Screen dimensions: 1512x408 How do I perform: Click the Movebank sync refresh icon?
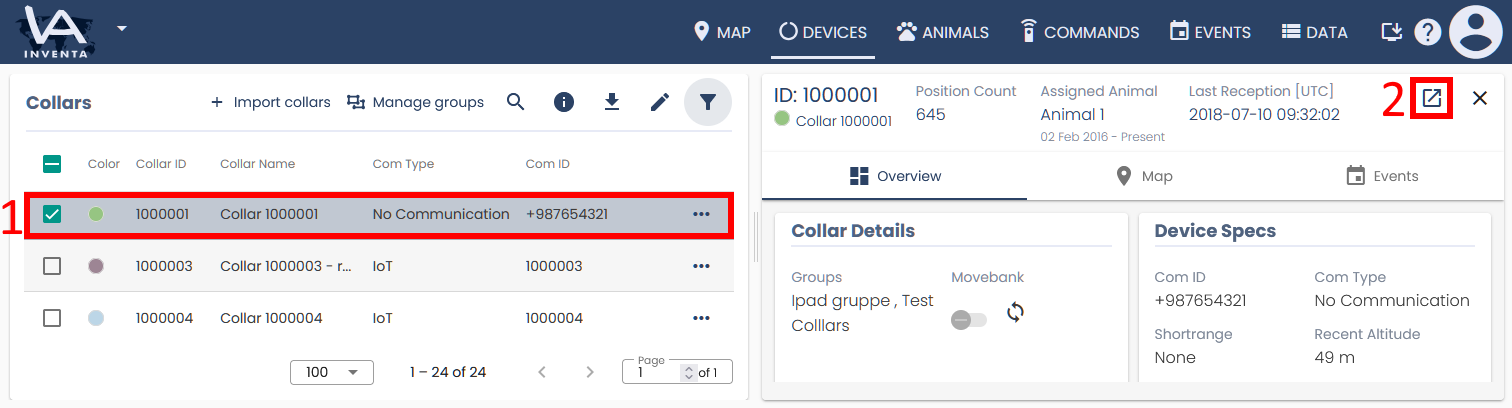(1015, 312)
